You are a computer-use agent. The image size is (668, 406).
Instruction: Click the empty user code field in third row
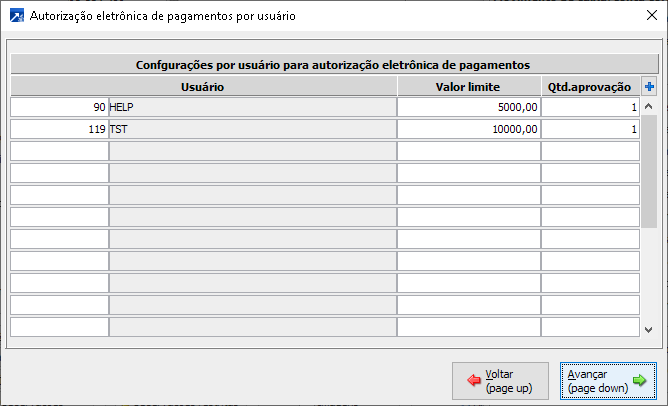click(x=60, y=151)
